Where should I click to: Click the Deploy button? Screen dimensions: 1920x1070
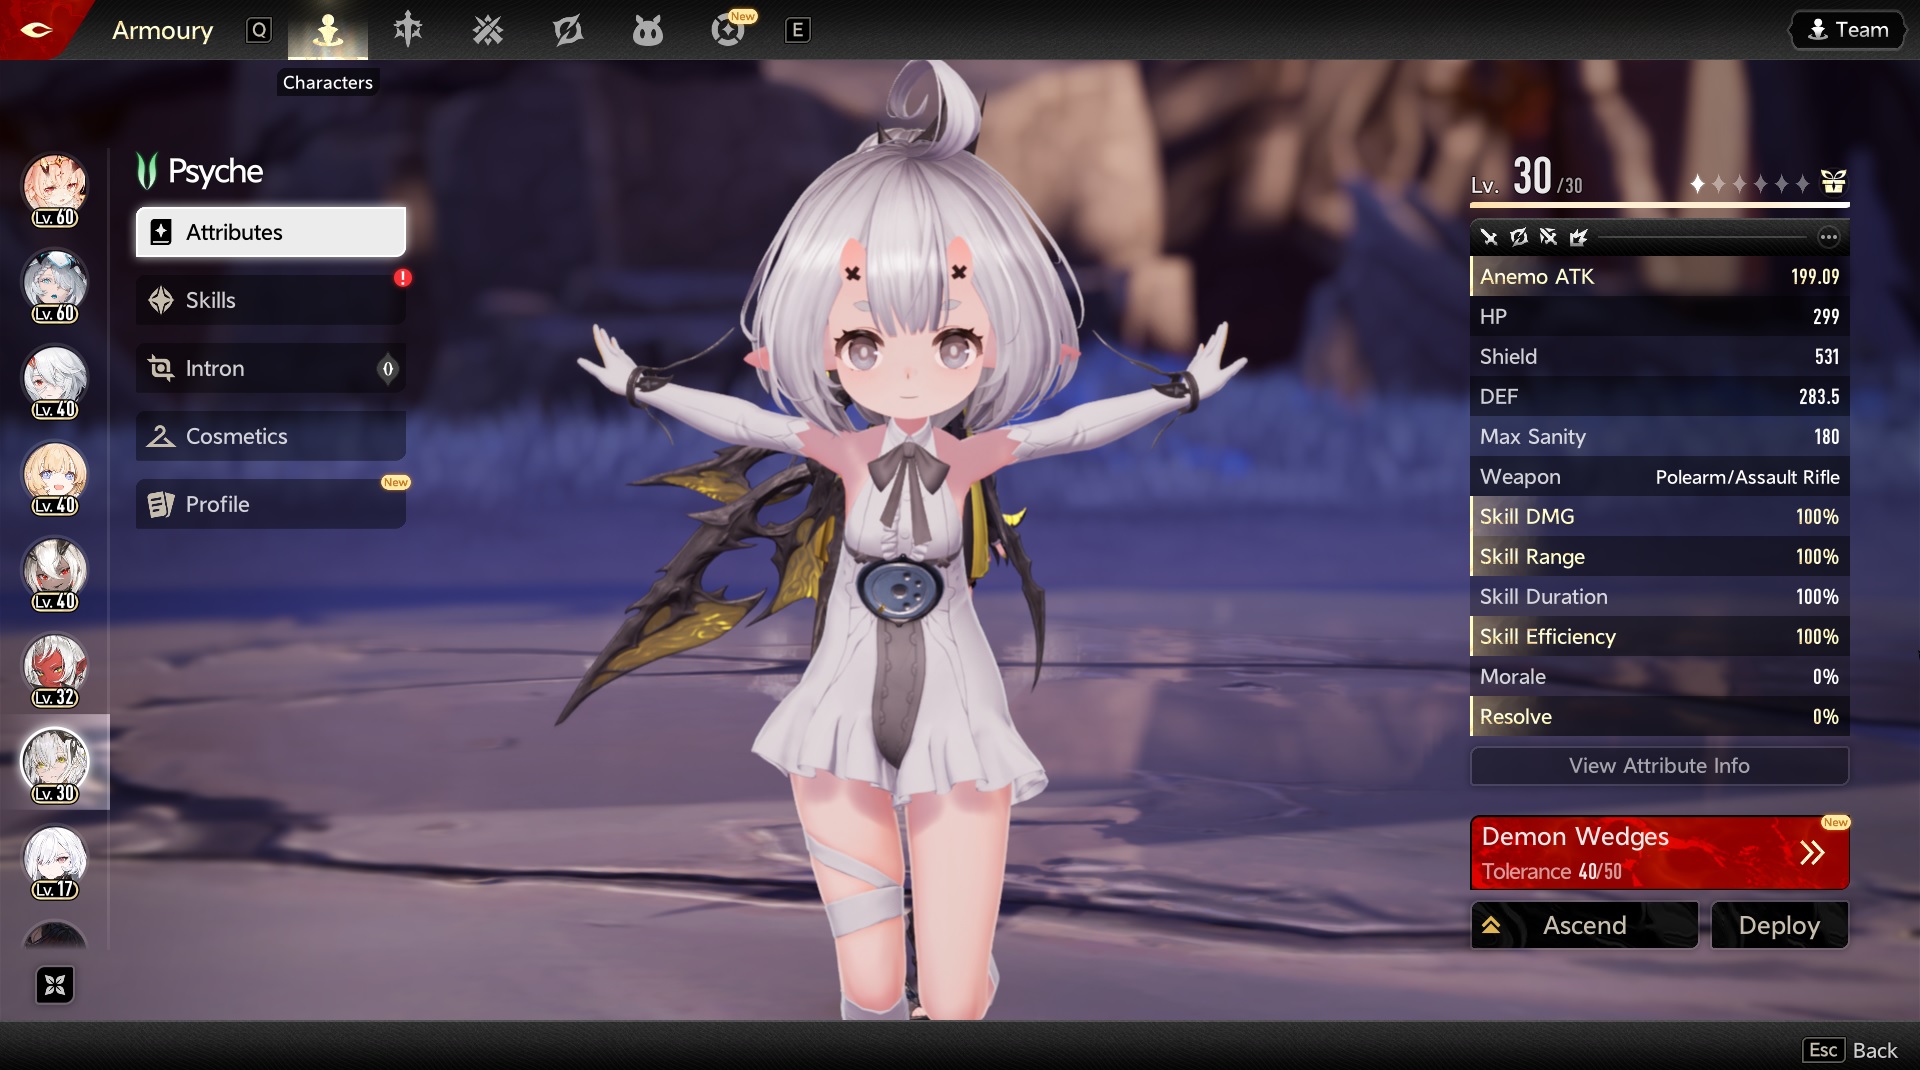point(1779,925)
